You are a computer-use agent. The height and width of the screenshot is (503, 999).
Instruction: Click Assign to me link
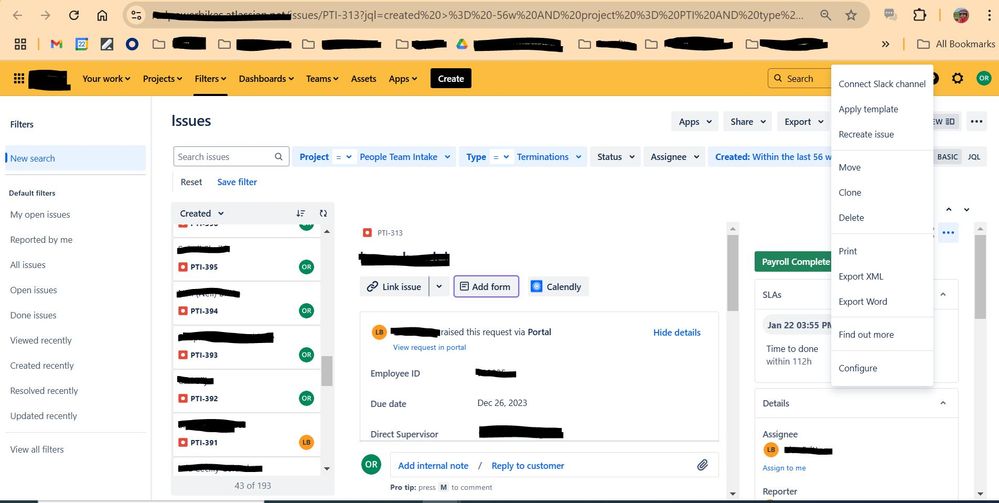click(784, 468)
